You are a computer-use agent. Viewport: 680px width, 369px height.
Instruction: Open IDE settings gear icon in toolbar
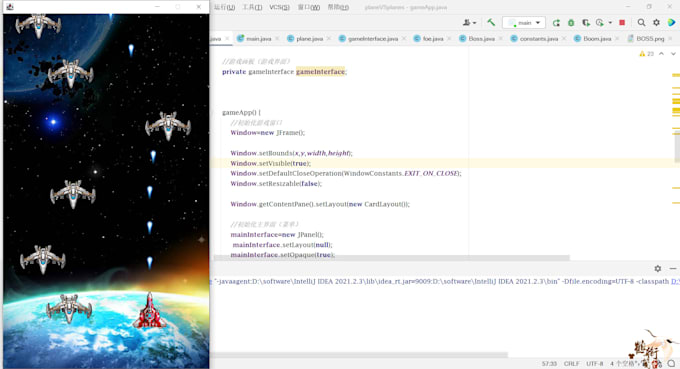click(x=657, y=23)
